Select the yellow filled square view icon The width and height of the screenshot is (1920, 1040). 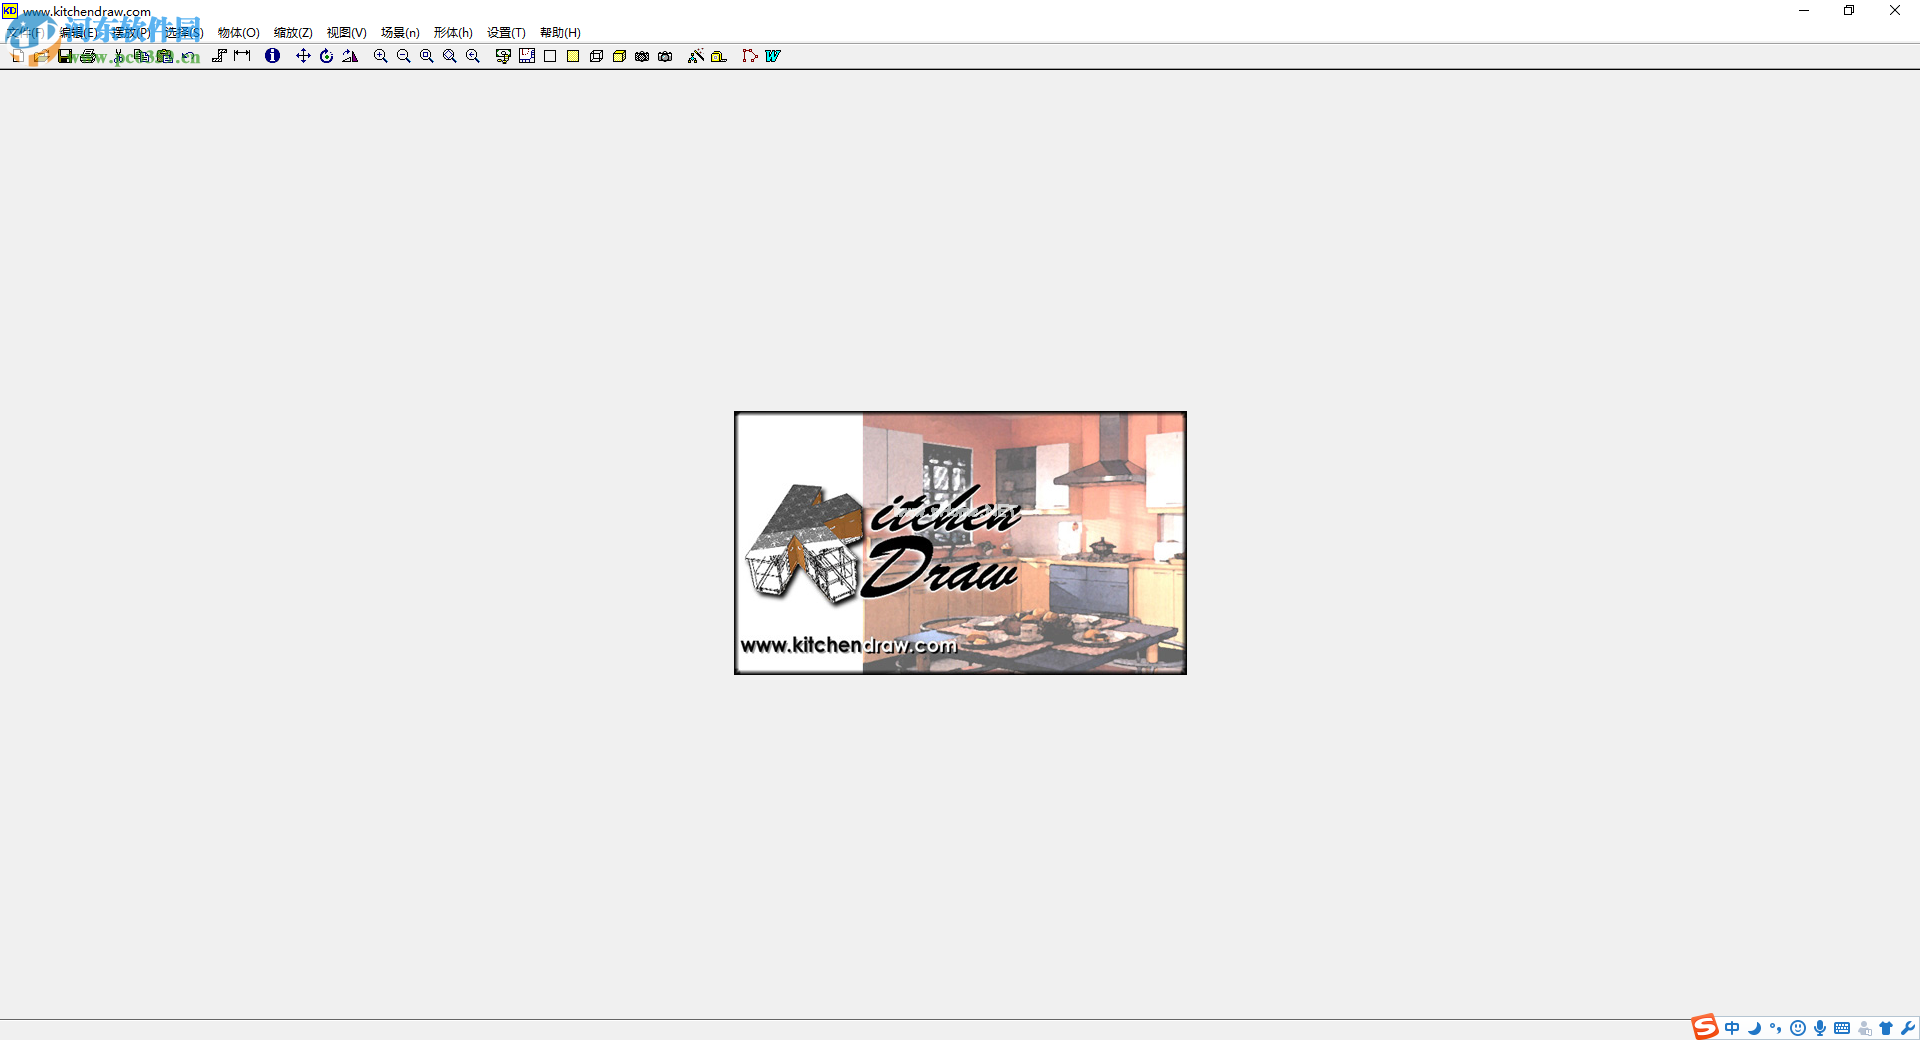(572, 56)
